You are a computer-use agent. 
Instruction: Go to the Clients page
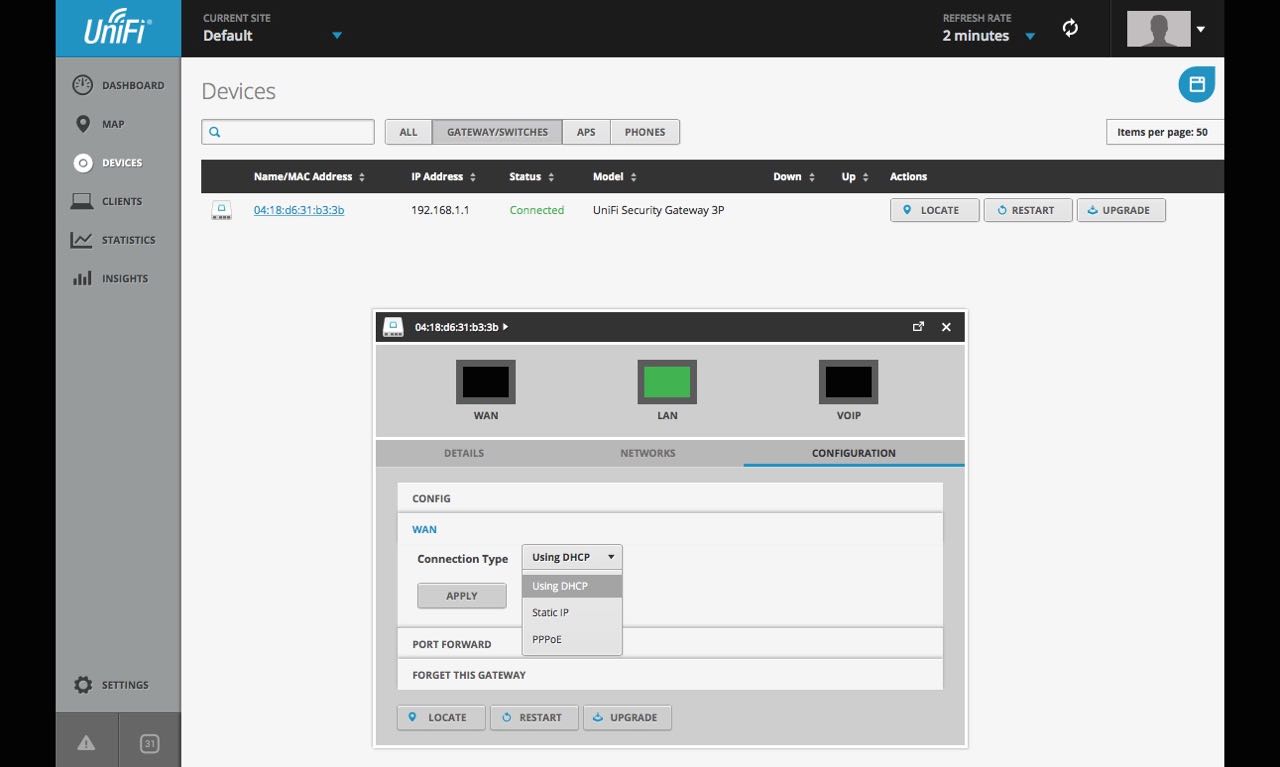tap(83, 201)
